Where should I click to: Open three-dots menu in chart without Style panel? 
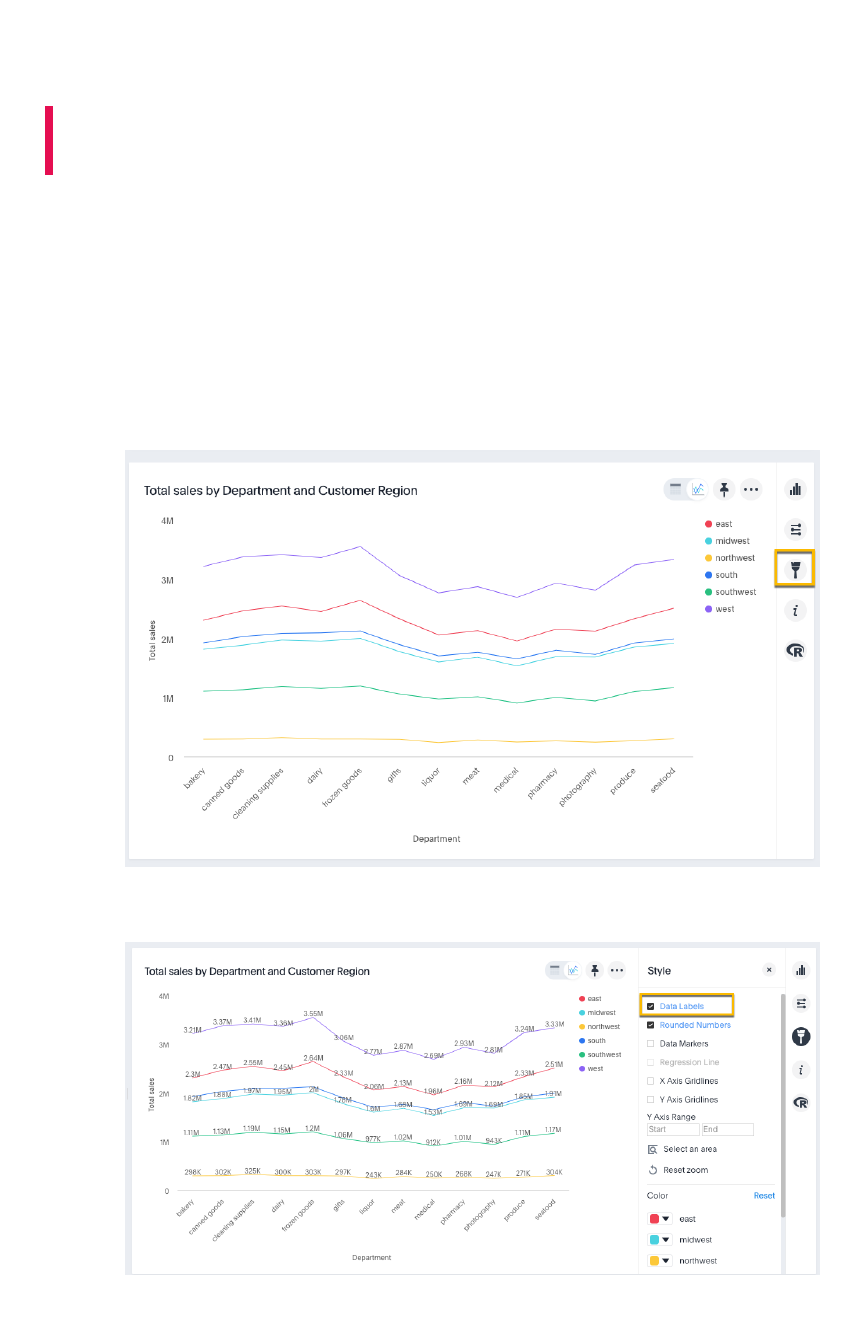[x=751, y=490]
